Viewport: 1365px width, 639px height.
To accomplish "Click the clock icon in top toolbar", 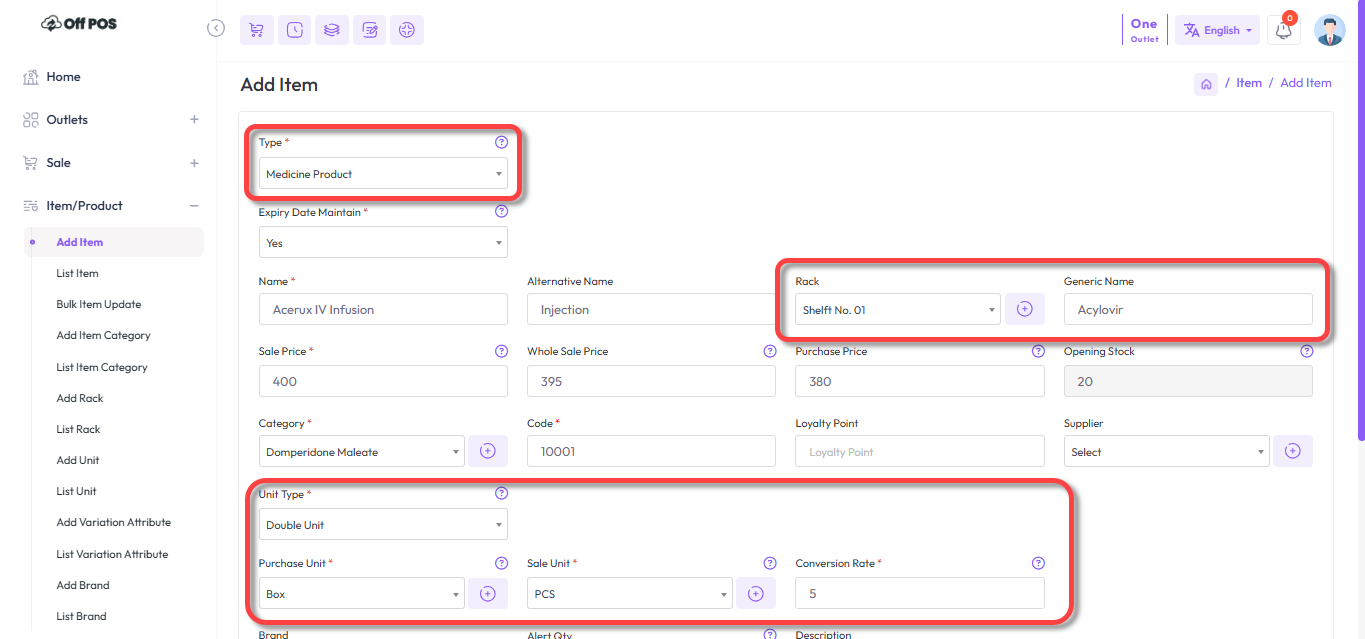I will point(294,30).
